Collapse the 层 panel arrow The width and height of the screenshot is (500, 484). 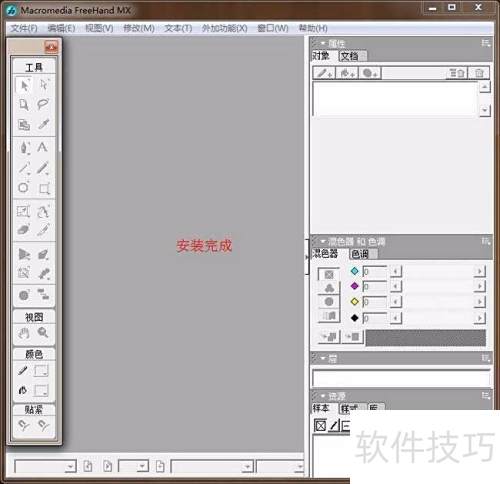pyautogui.click(x=323, y=358)
